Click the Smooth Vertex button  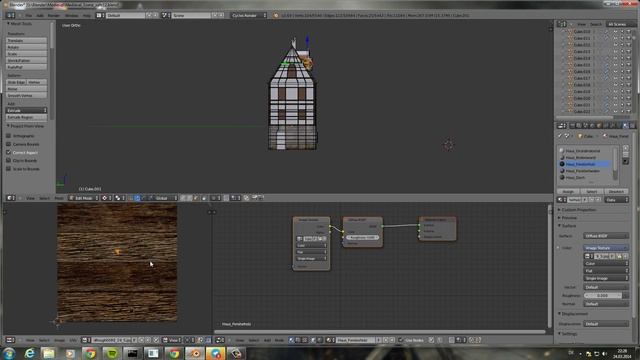click(x=26, y=95)
